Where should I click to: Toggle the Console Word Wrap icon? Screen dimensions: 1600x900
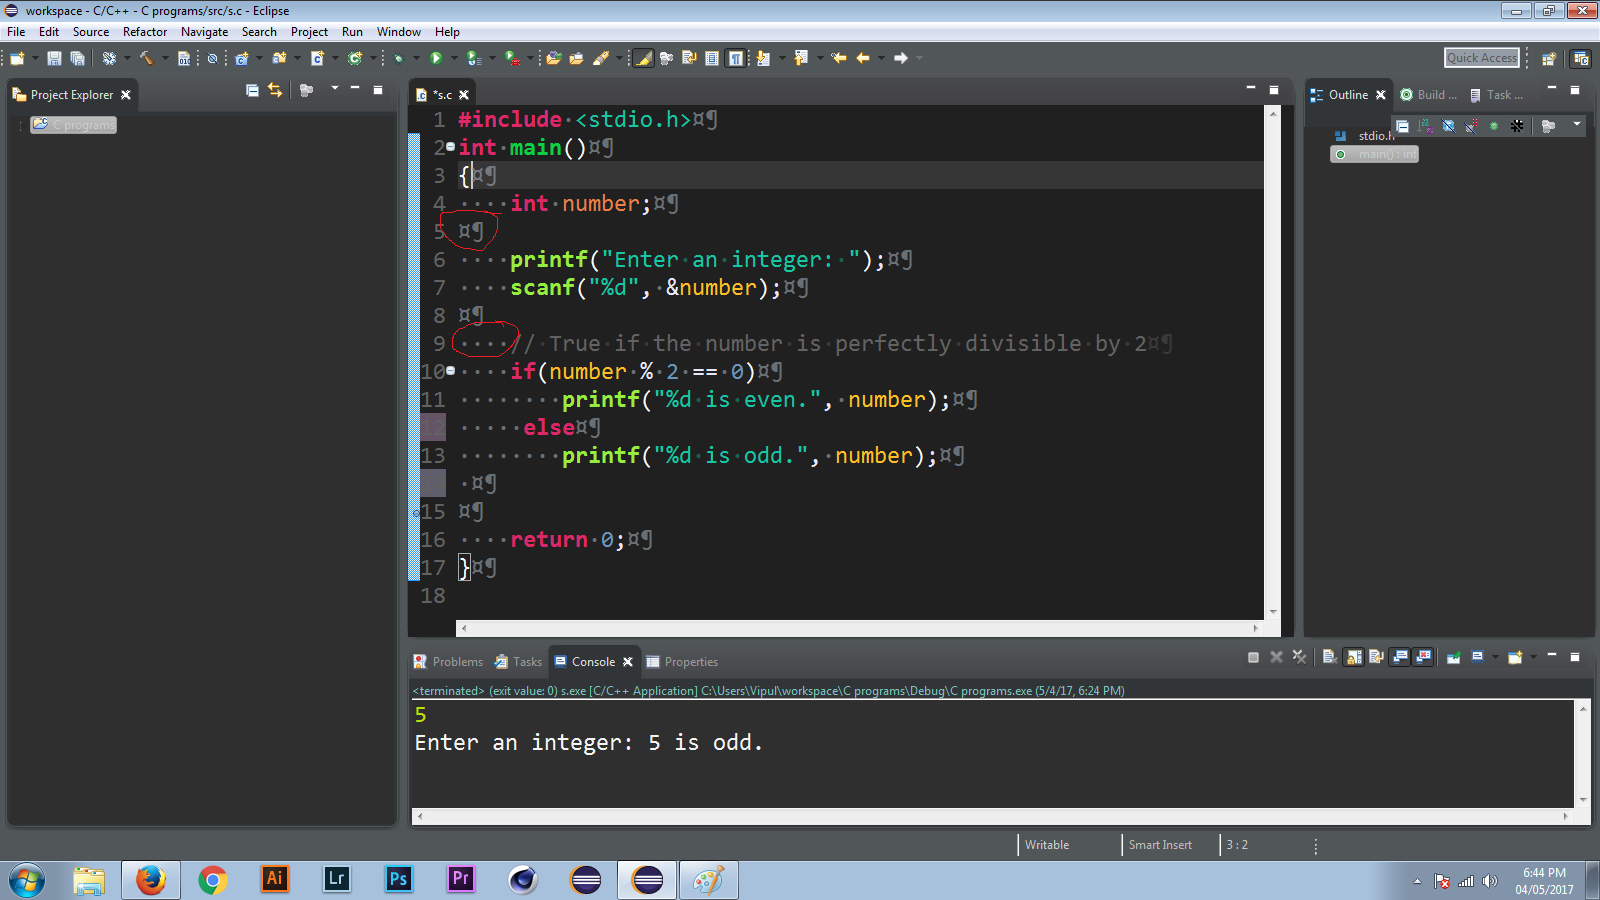point(1376,657)
